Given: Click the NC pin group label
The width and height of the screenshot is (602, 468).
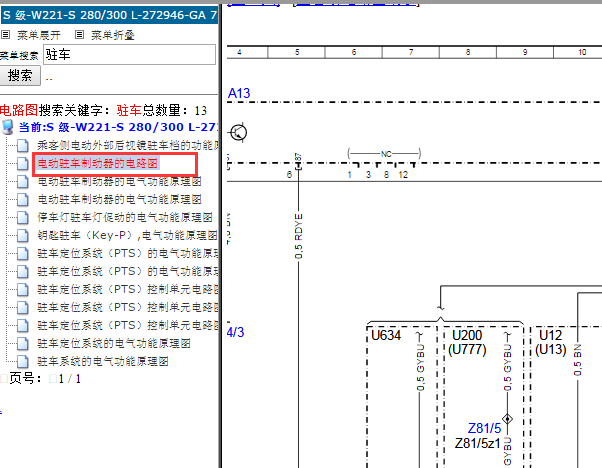Looking at the screenshot, I should 386,154.
